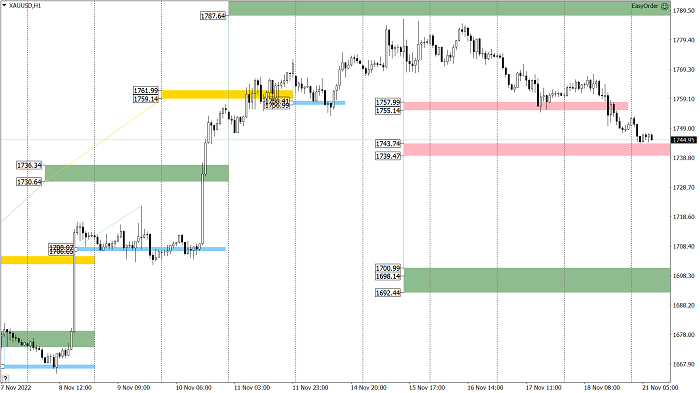Click the 1688.20 value on price scale
Image resolution: width=700 pixels, height=393 pixels.
[x=683, y=305]
